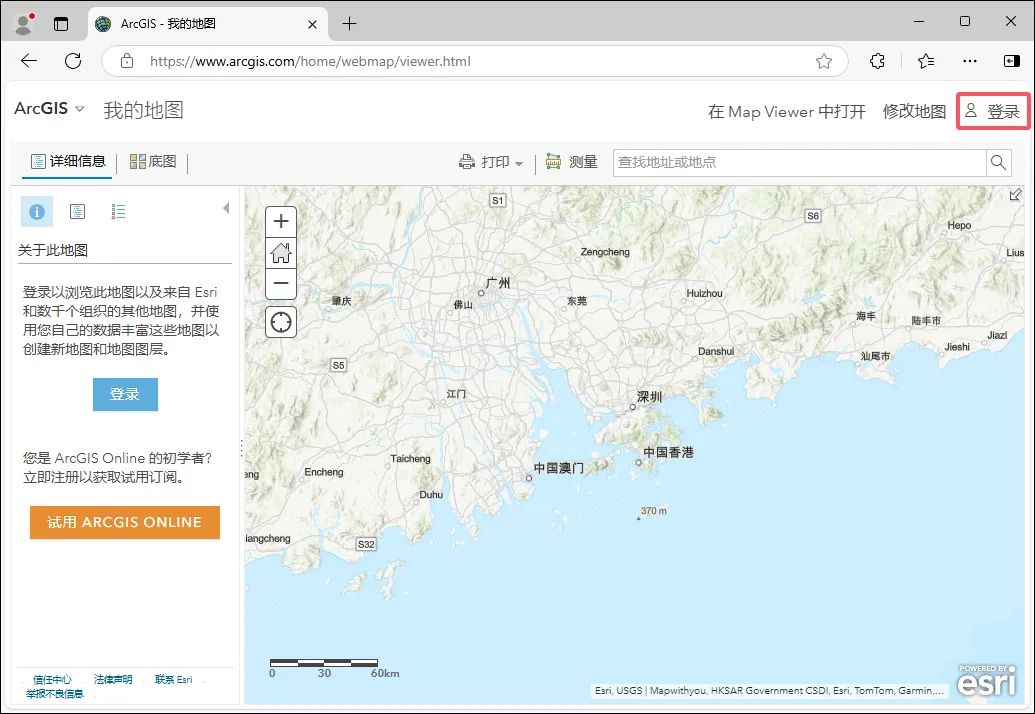Click the 肇庆 label on map
Image resolution: width=1035 pixels, height=714 pixels.
(x=341, y=301)
